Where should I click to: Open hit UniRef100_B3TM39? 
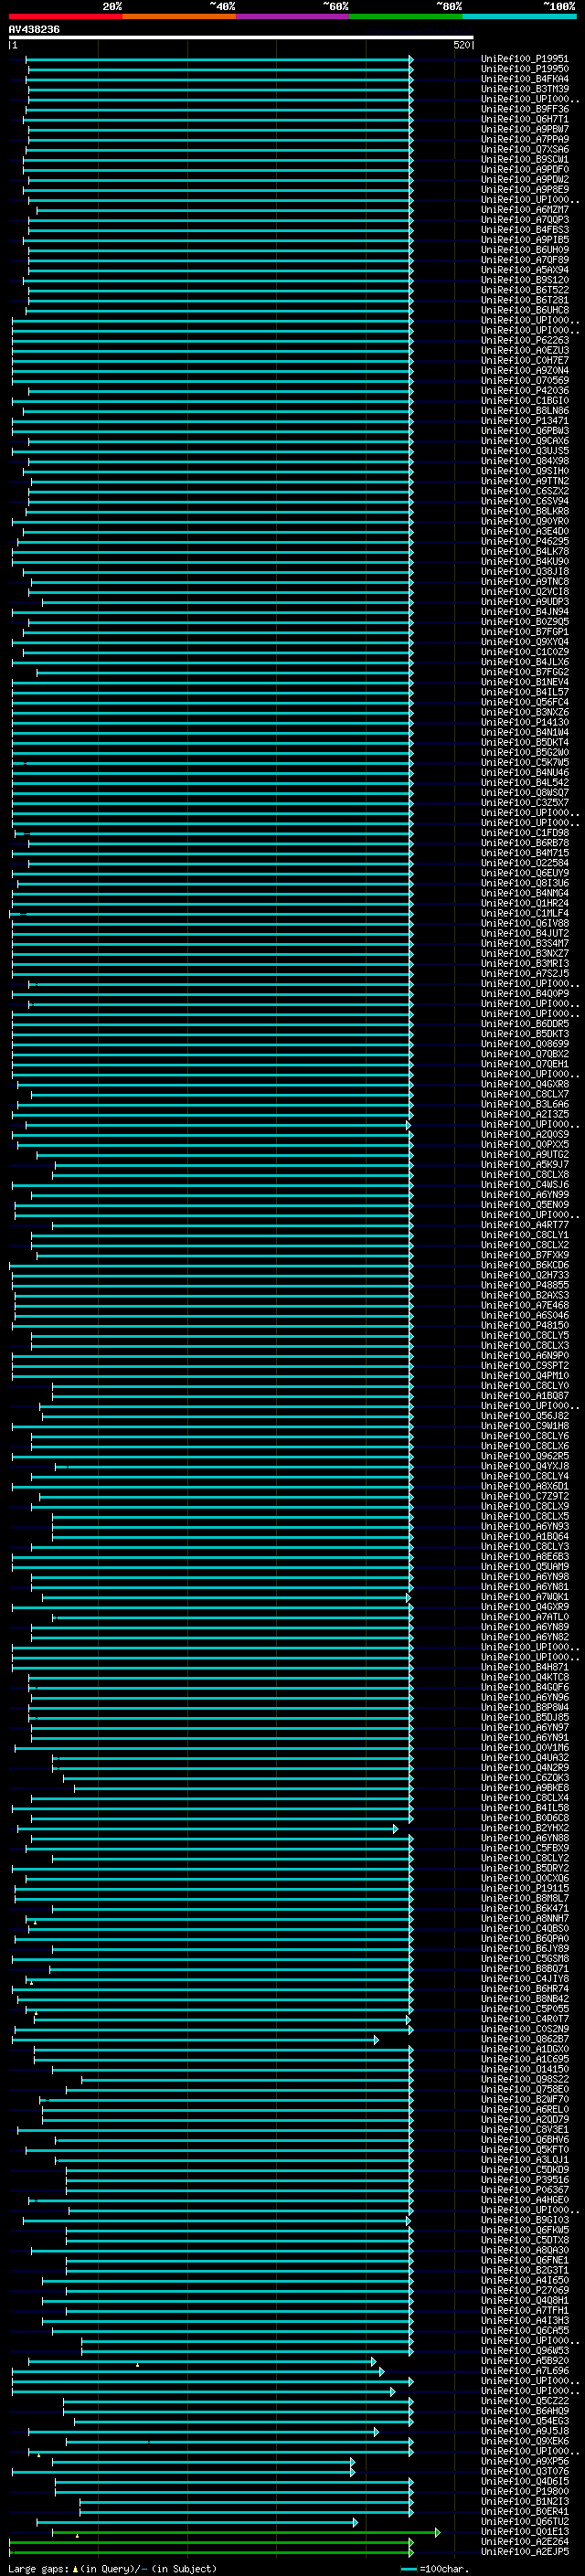tap(525, 89)
